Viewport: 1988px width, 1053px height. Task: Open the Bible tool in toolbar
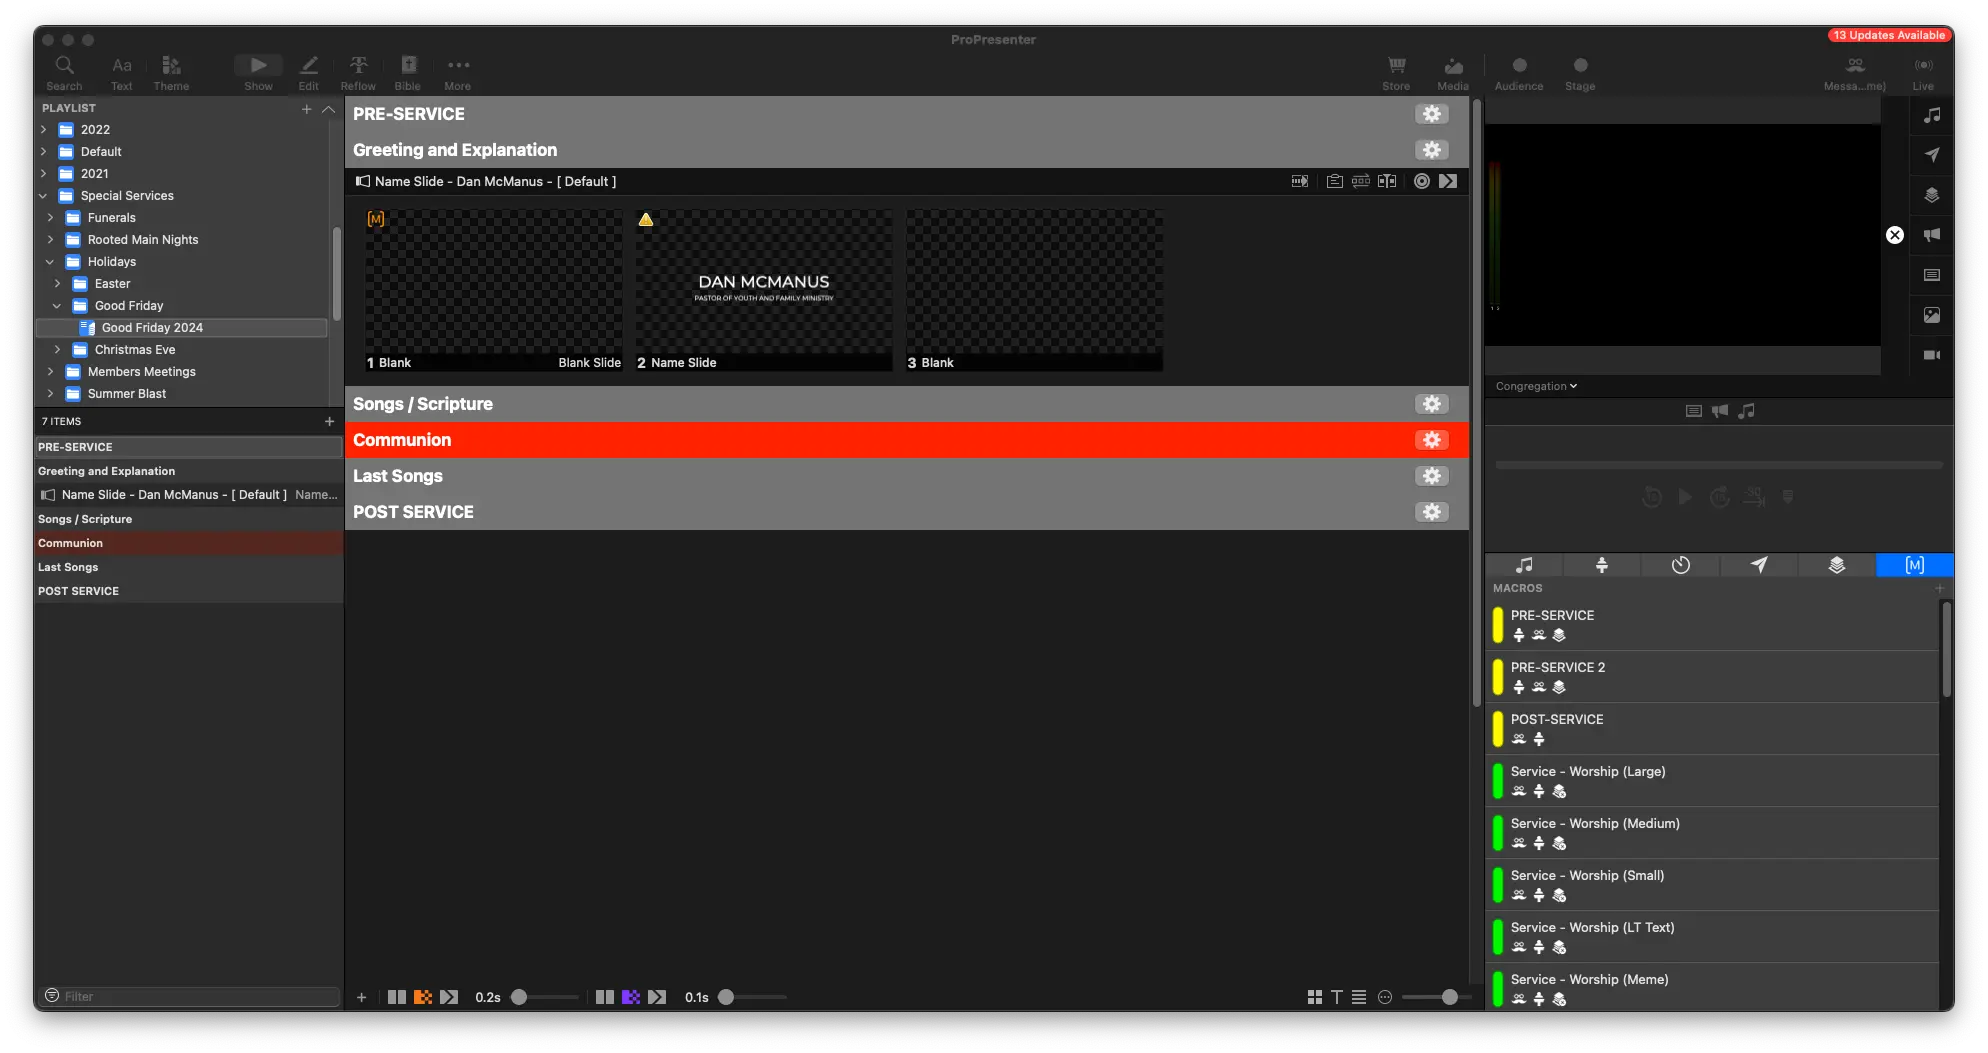coord(408,71)
